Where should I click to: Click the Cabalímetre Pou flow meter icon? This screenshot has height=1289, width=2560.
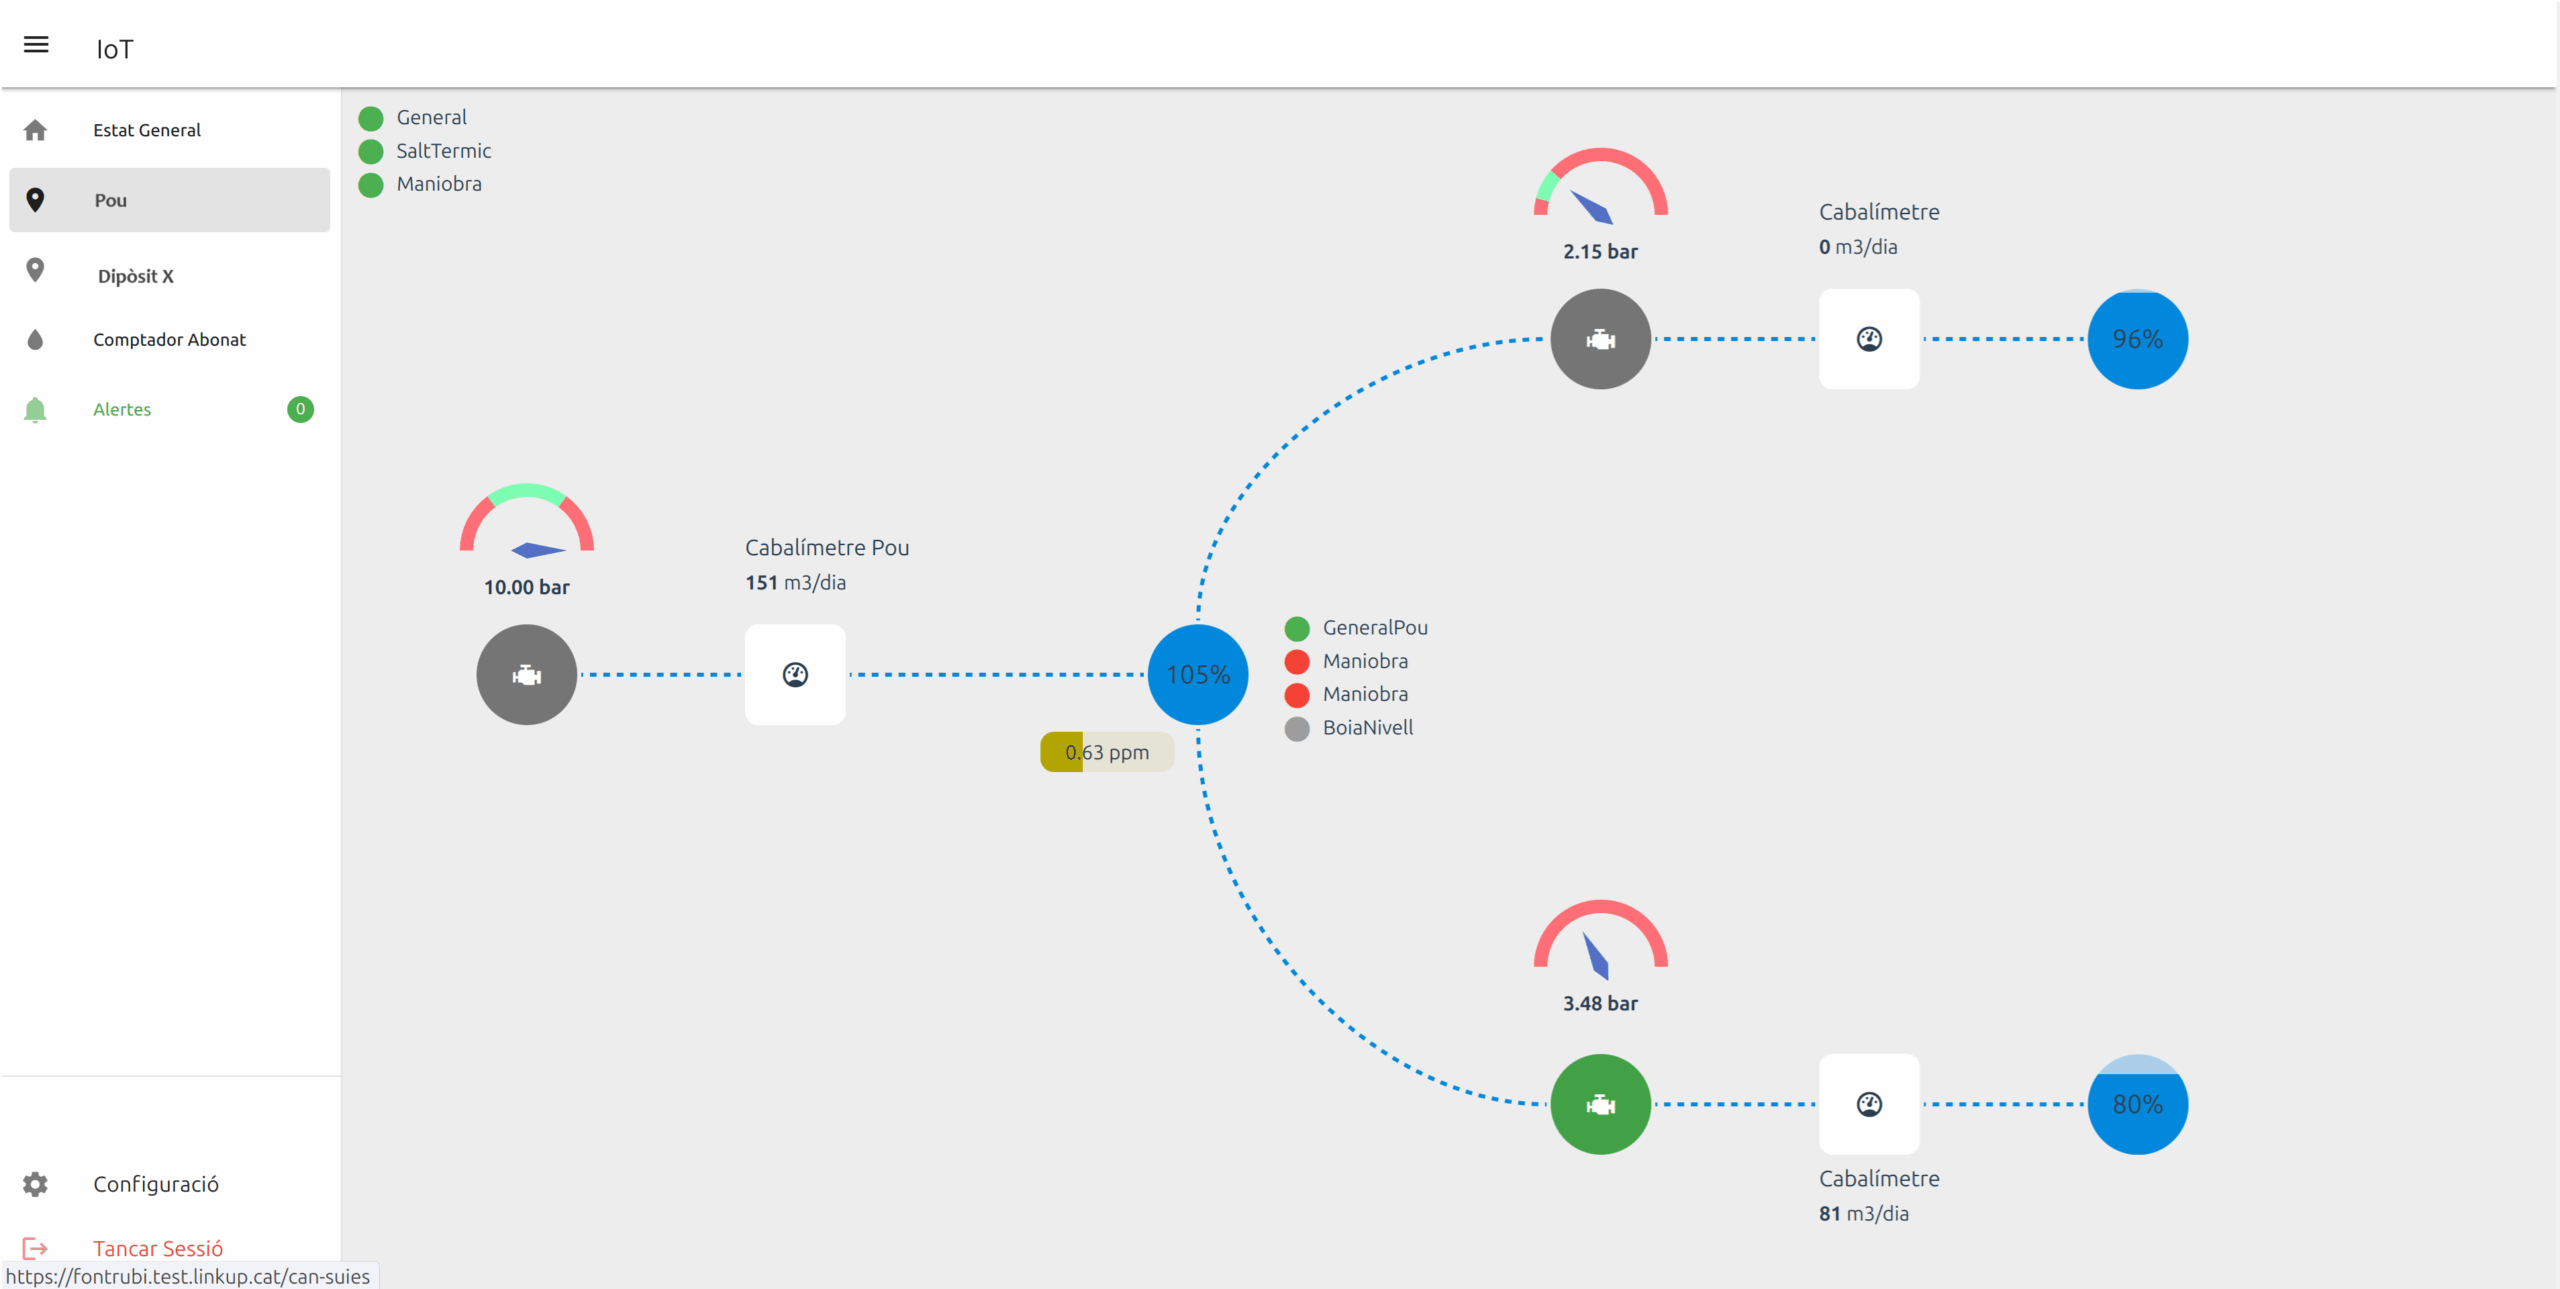pos(795,675)
